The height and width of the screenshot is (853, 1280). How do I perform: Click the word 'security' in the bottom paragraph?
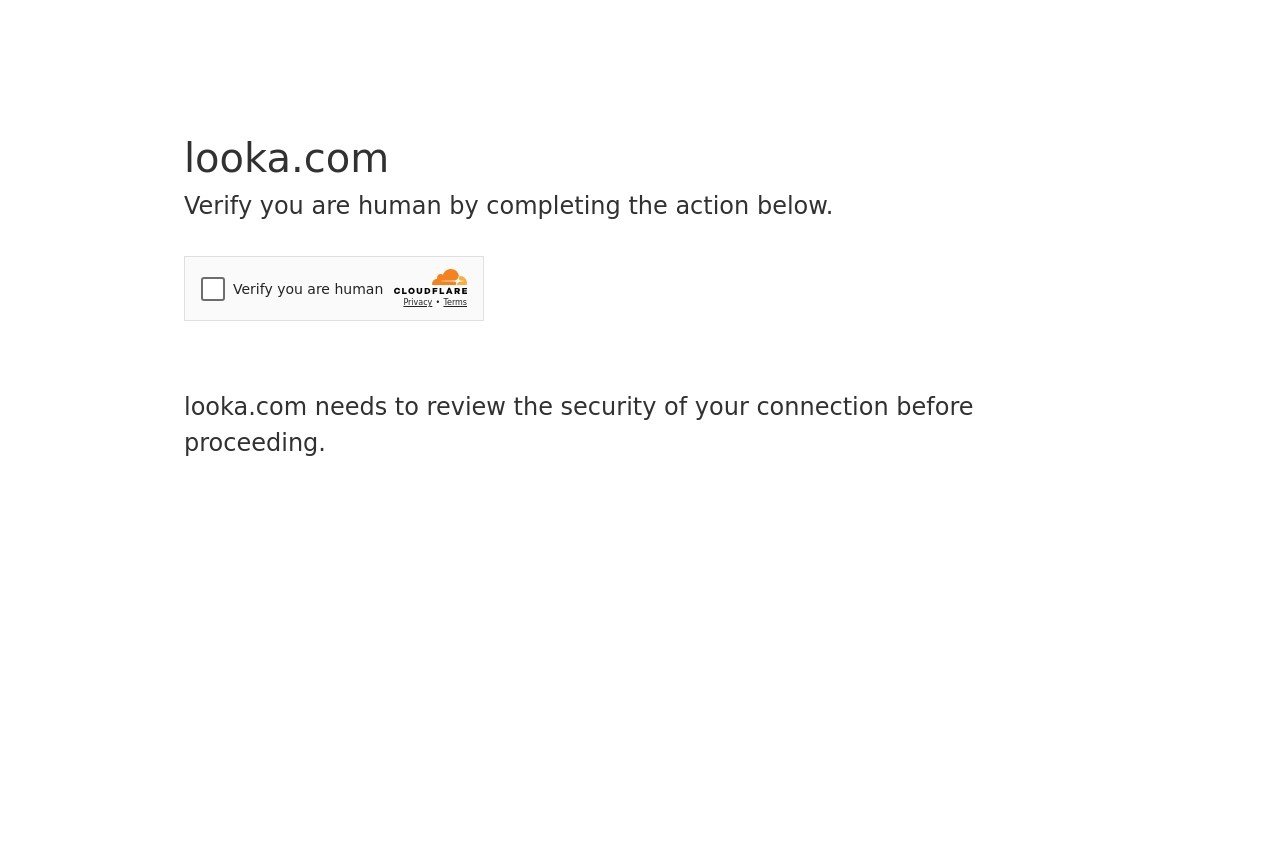point(609,407)
